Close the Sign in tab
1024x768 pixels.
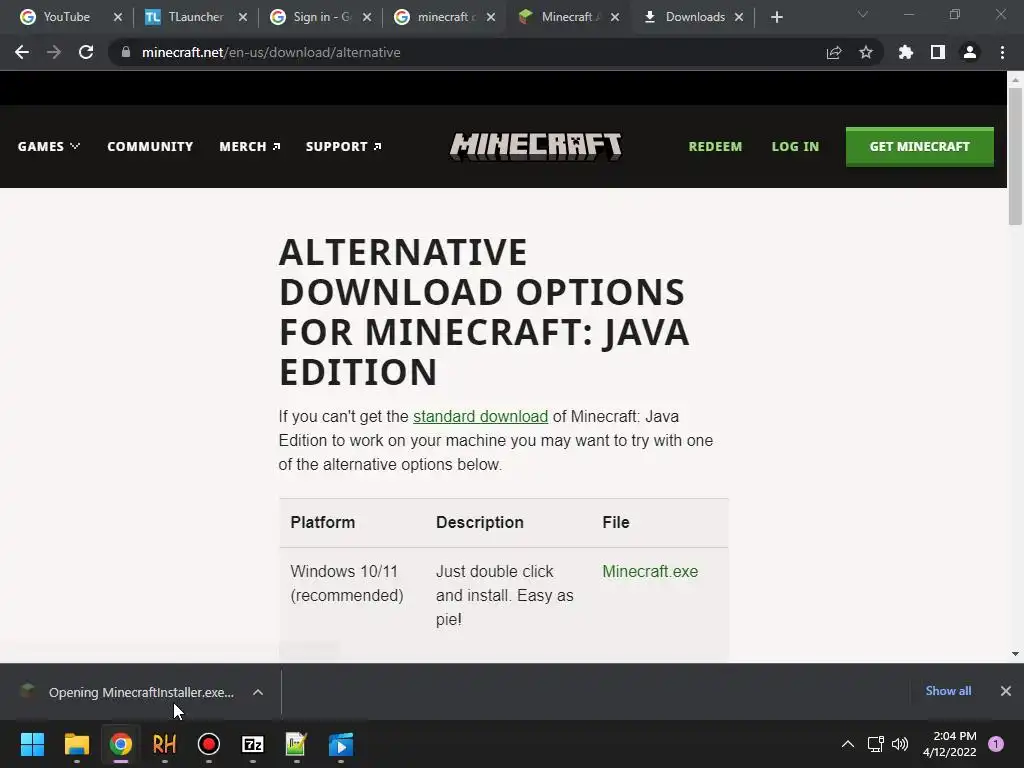coord(367,17)
